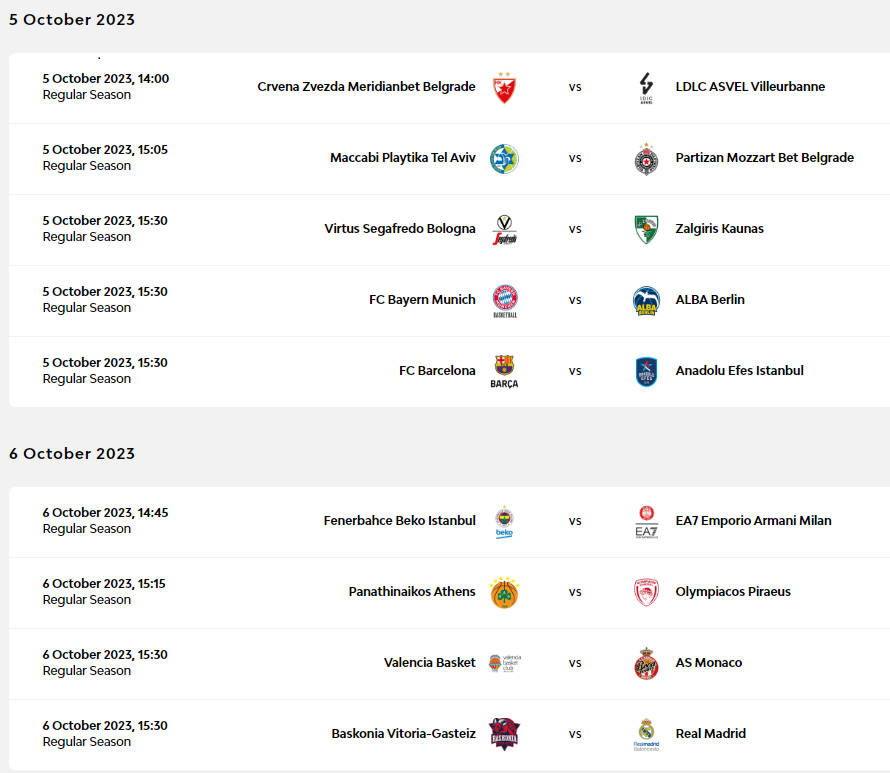The width and height of the screenshot is (890, 773).
Task: Click the ALBA Berlin albatross logo
Action: [x=646, y=301]
